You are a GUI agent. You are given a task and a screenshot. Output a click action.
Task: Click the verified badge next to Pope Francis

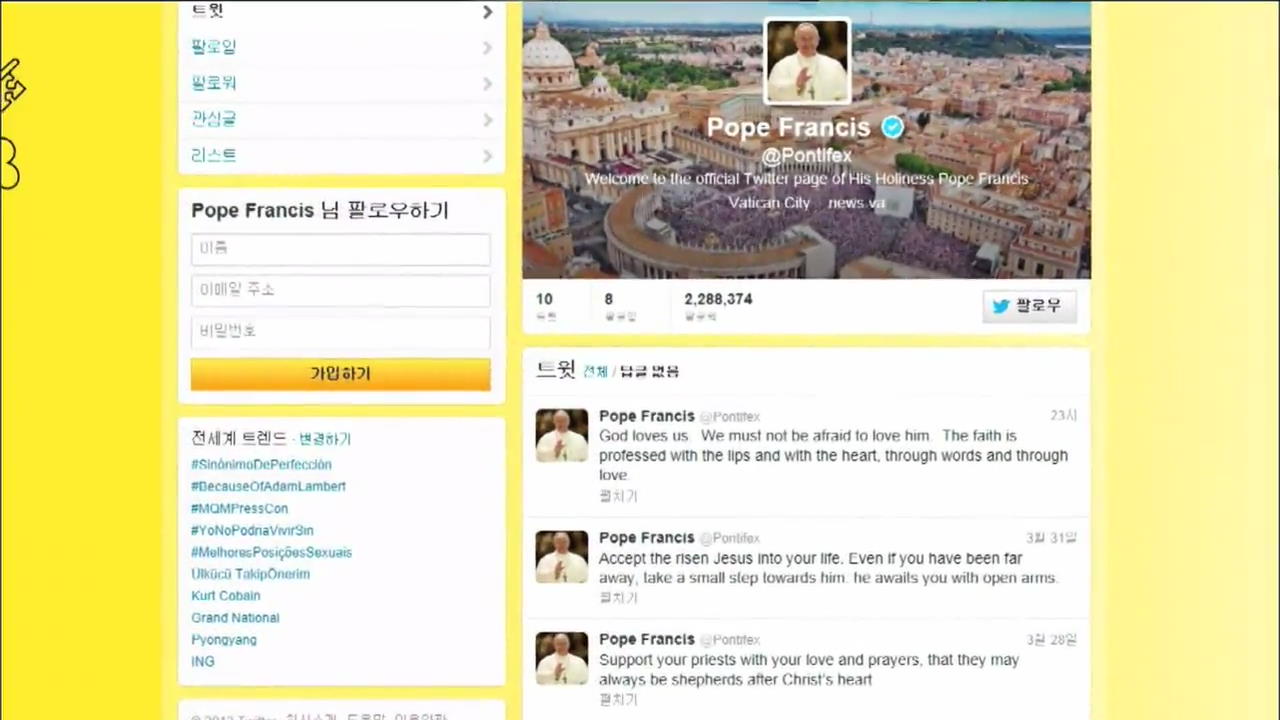pos(892,127)
